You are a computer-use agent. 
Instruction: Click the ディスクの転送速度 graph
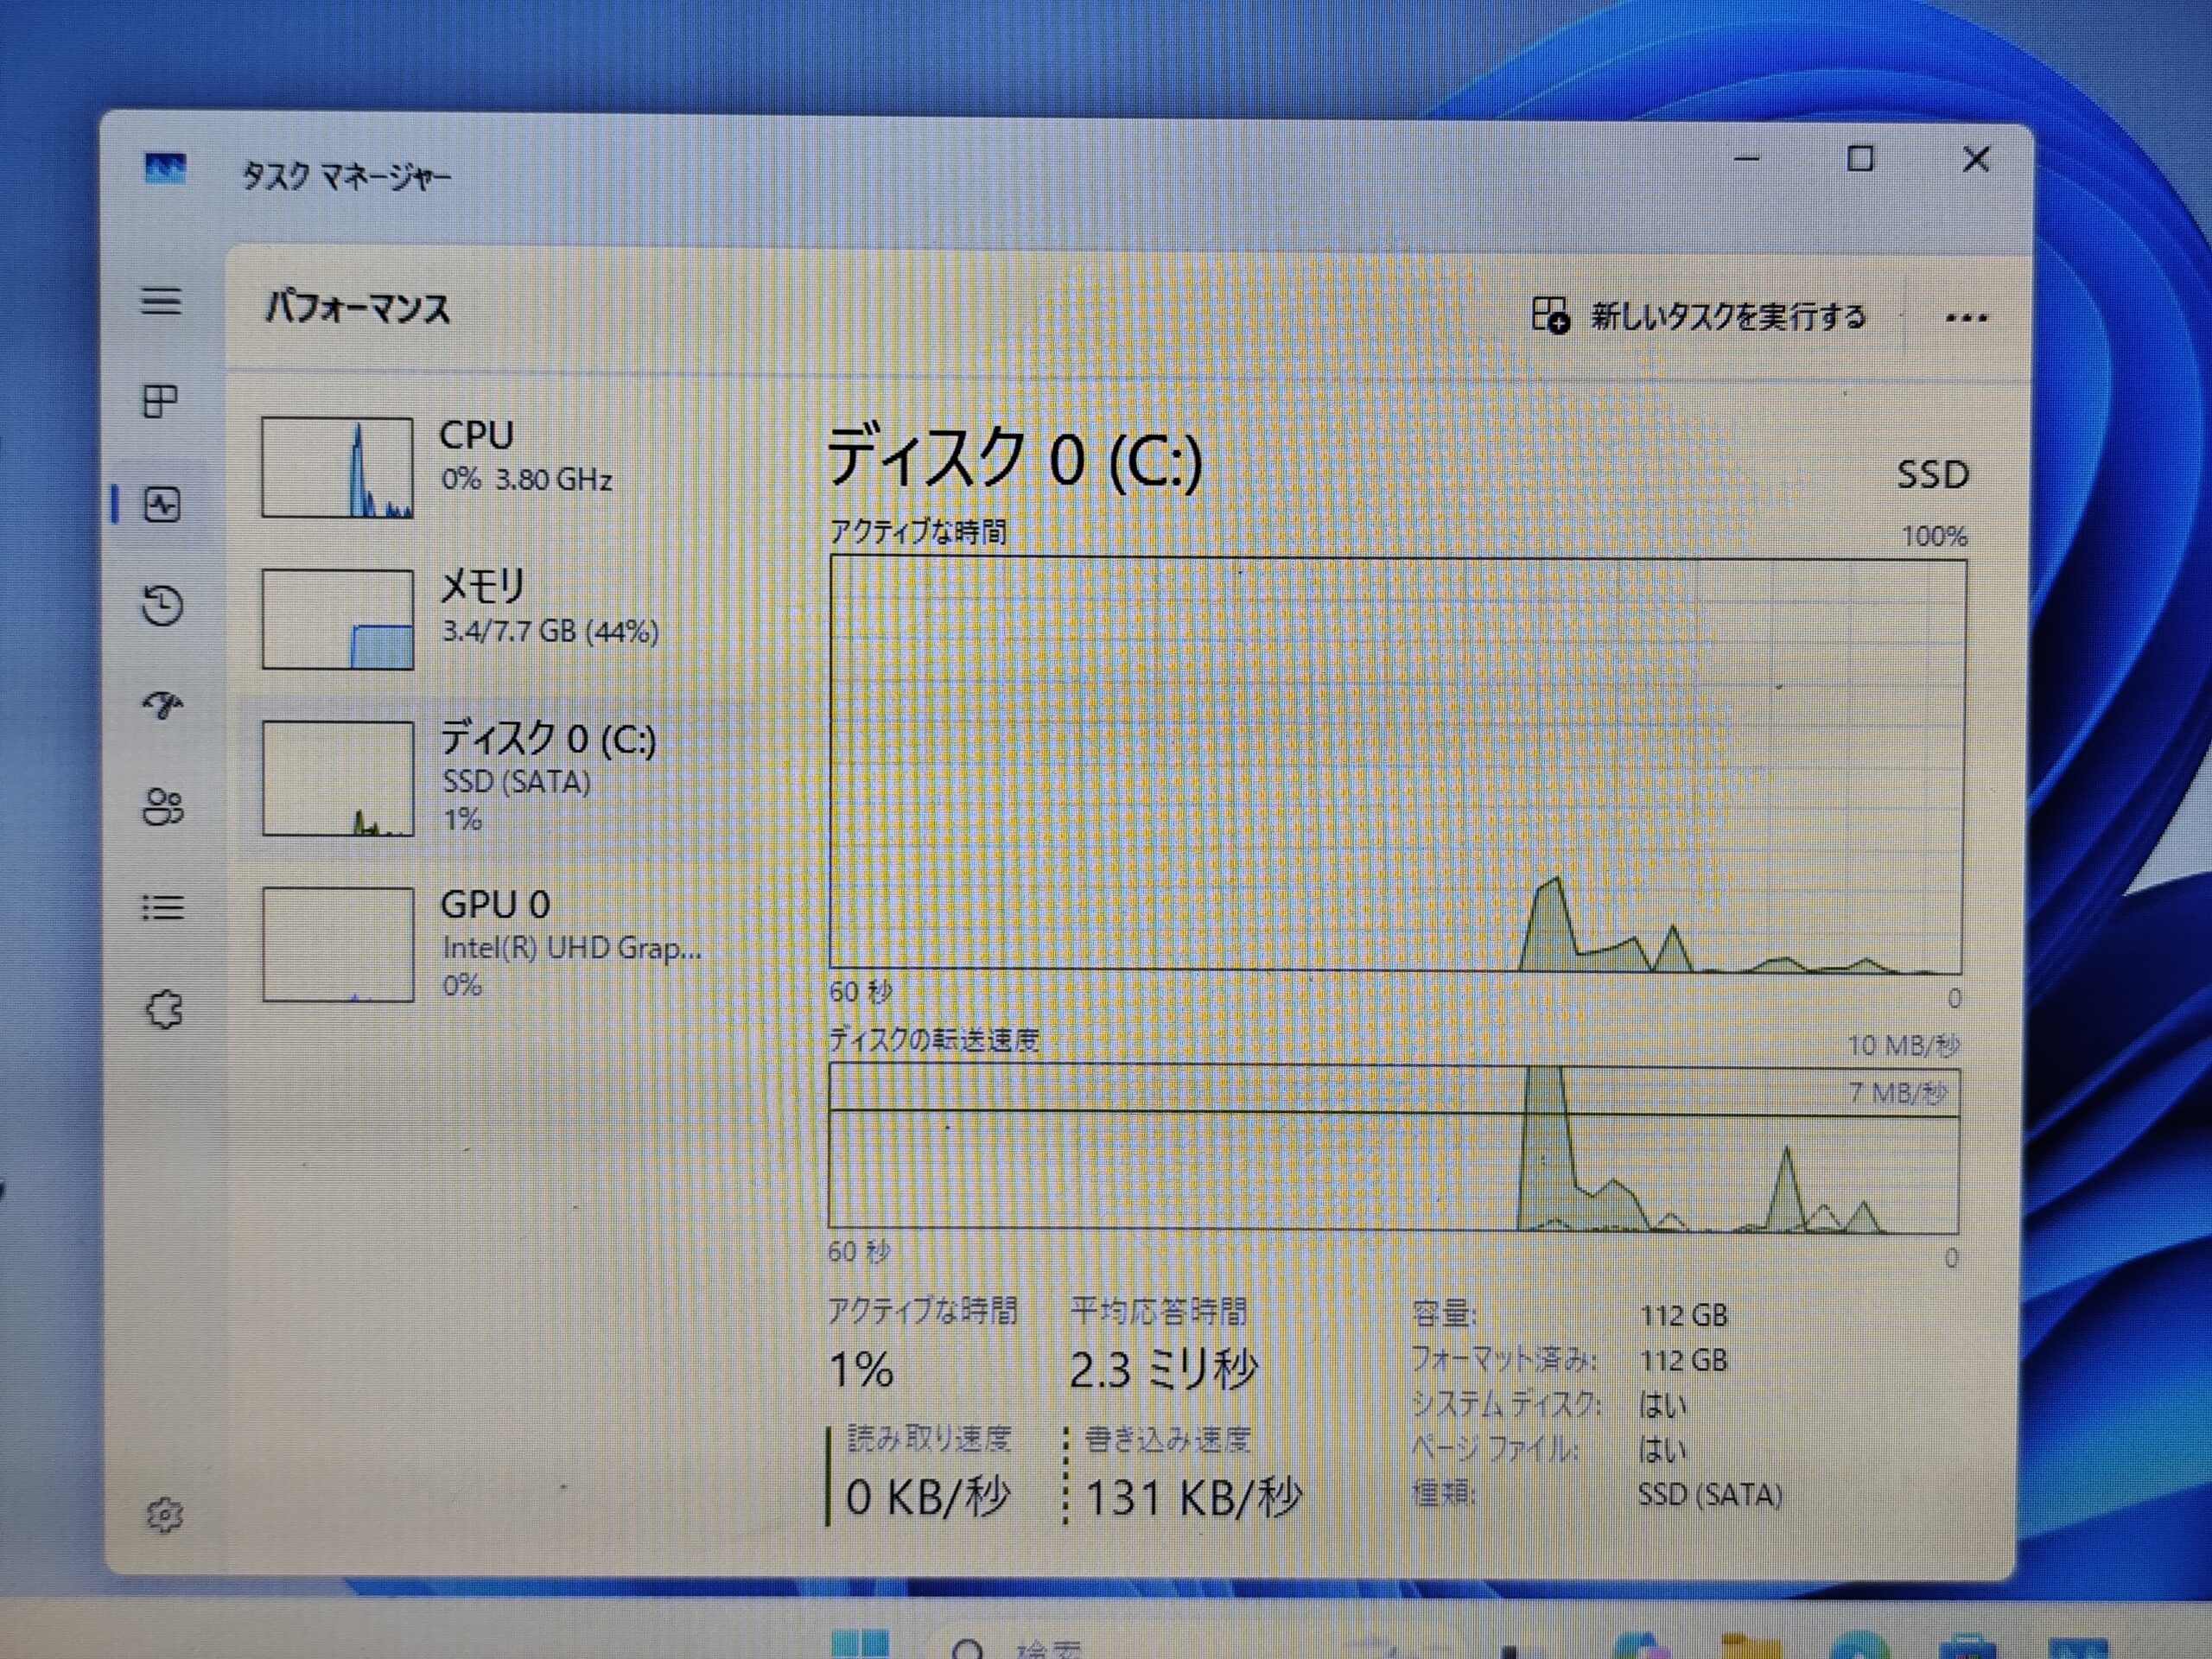click(1393, 1148)
